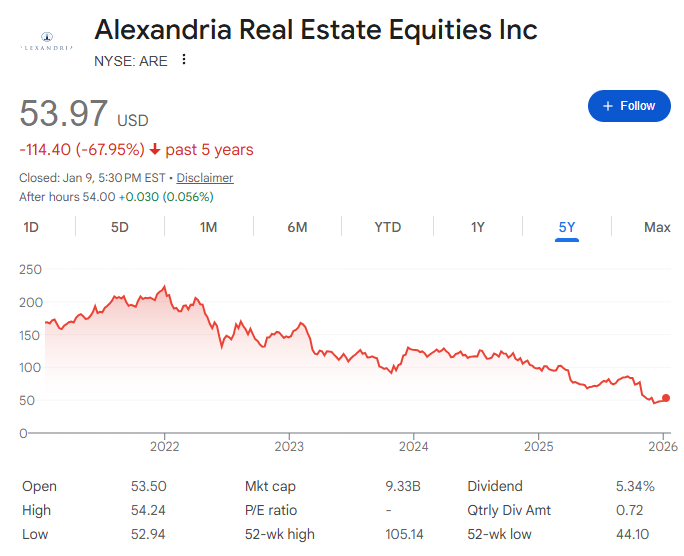Image resolution: width=684 pixels, height=556 pixels.
Task: Select the 1D time range tab
Action: click(31, 227)
